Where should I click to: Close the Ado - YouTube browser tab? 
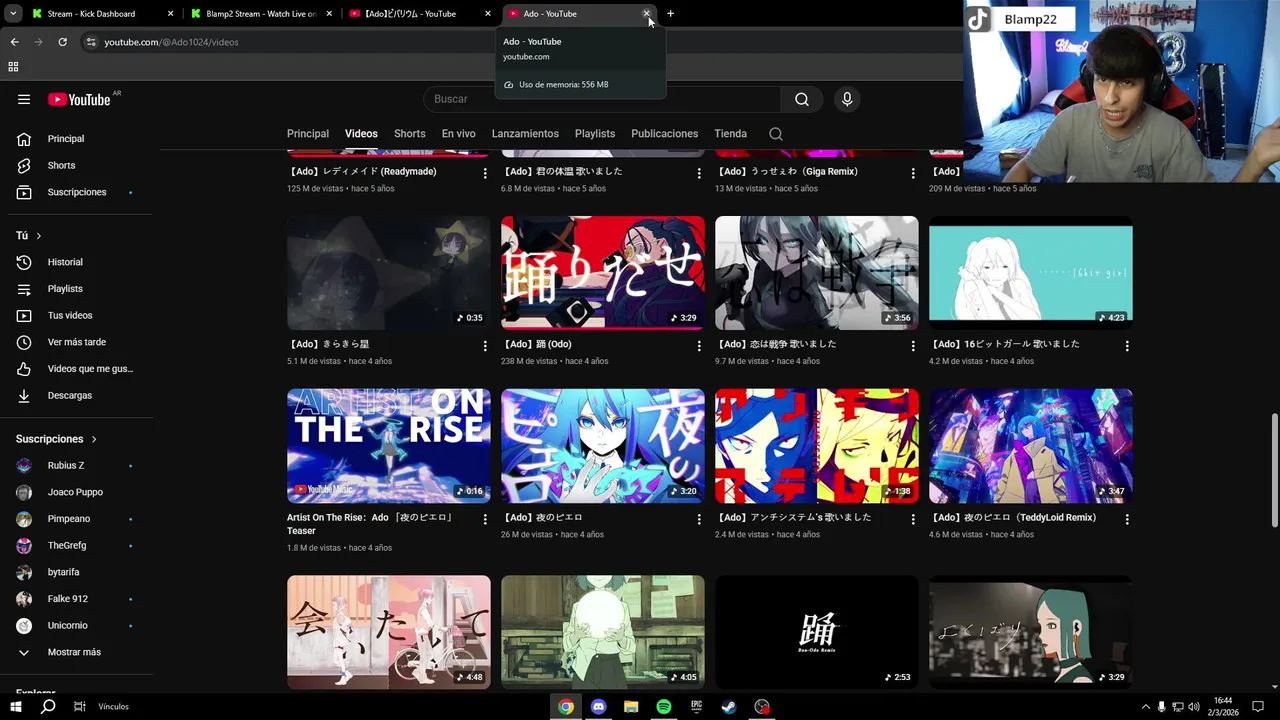click(646, 14)
